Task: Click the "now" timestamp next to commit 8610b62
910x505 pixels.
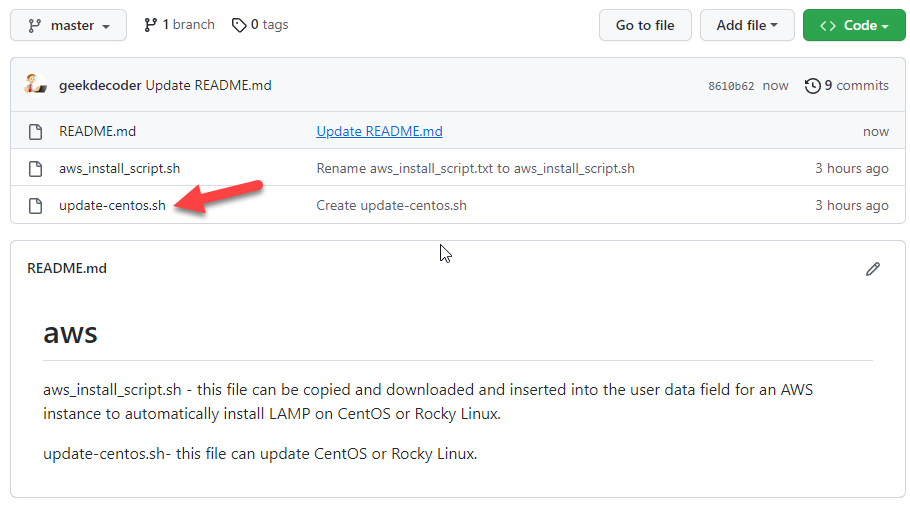Action: 775,86
